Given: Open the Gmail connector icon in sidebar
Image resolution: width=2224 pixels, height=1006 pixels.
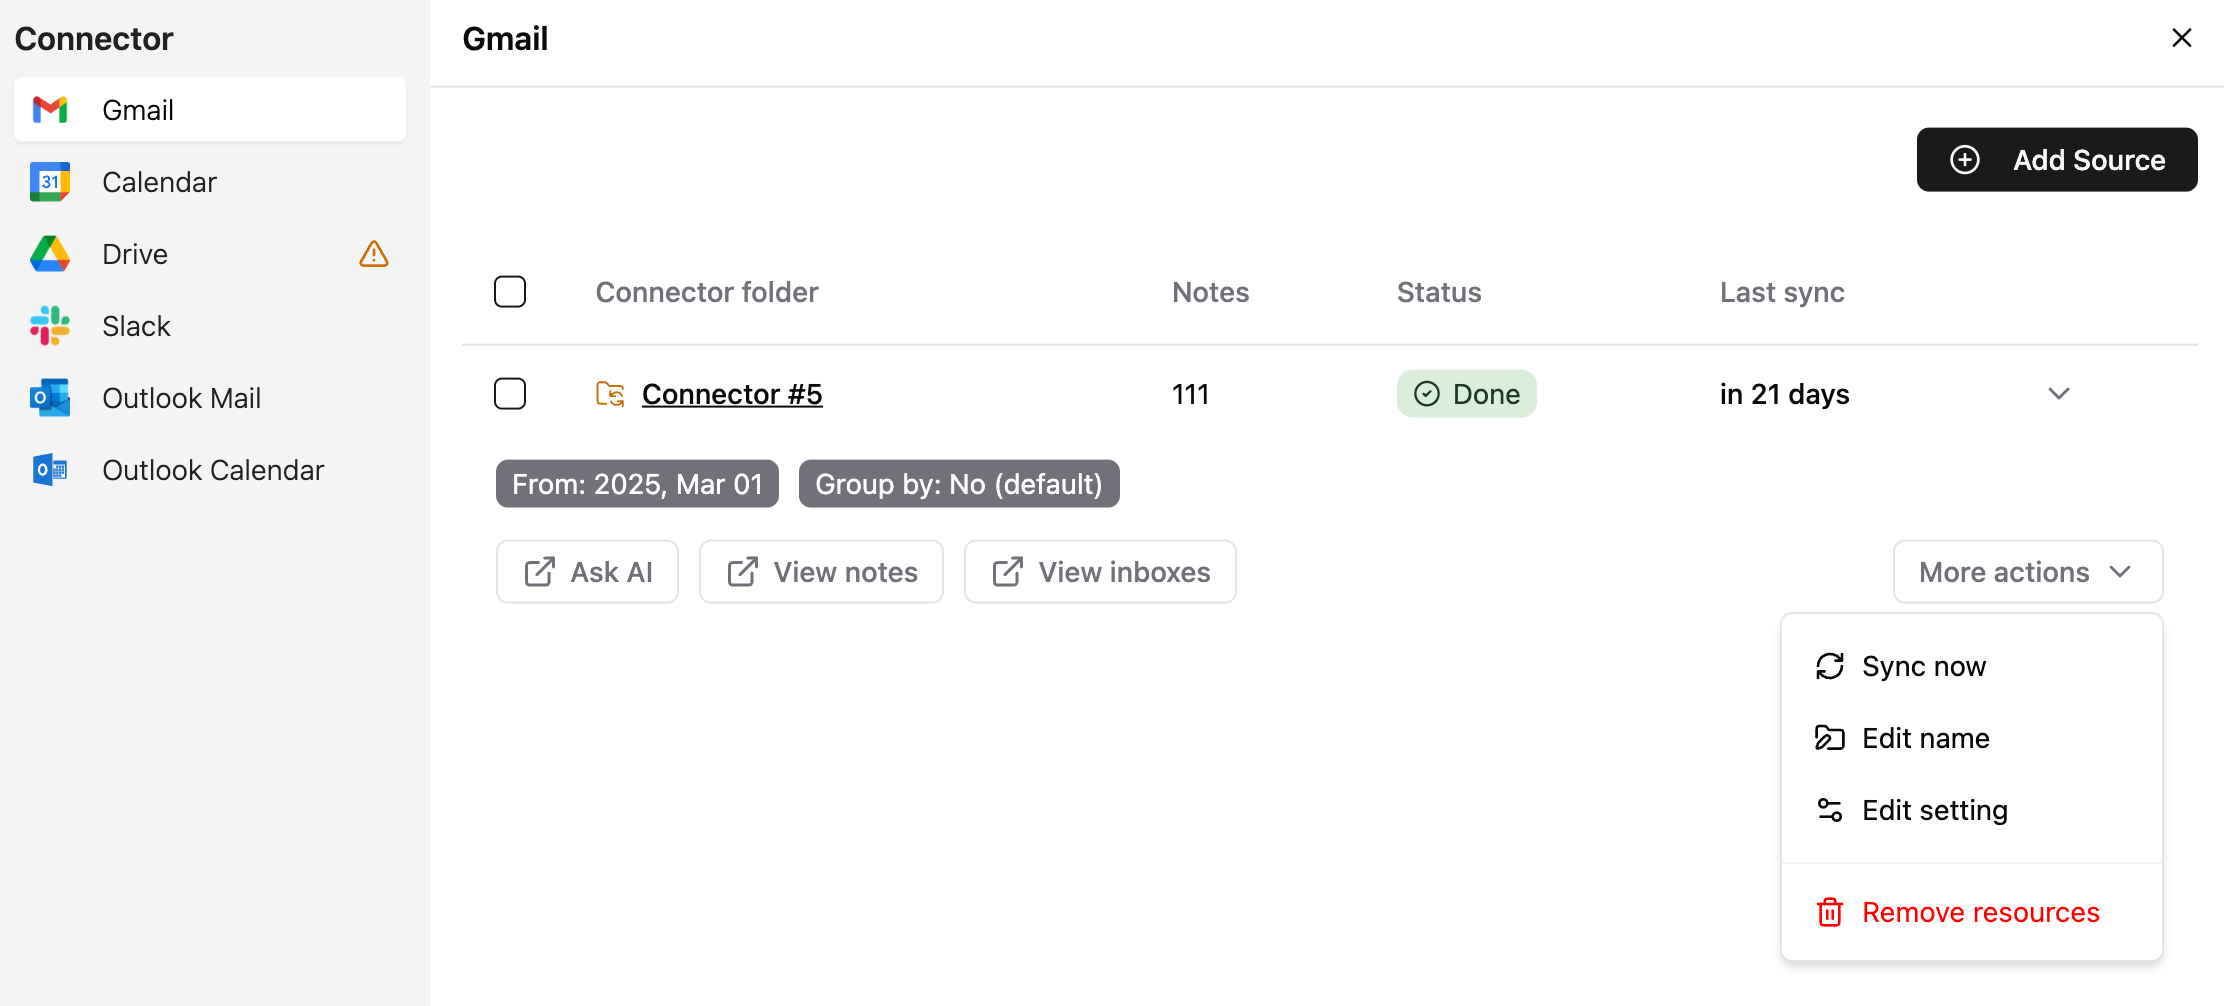Looking at the screenshot, I should [50, 110].
